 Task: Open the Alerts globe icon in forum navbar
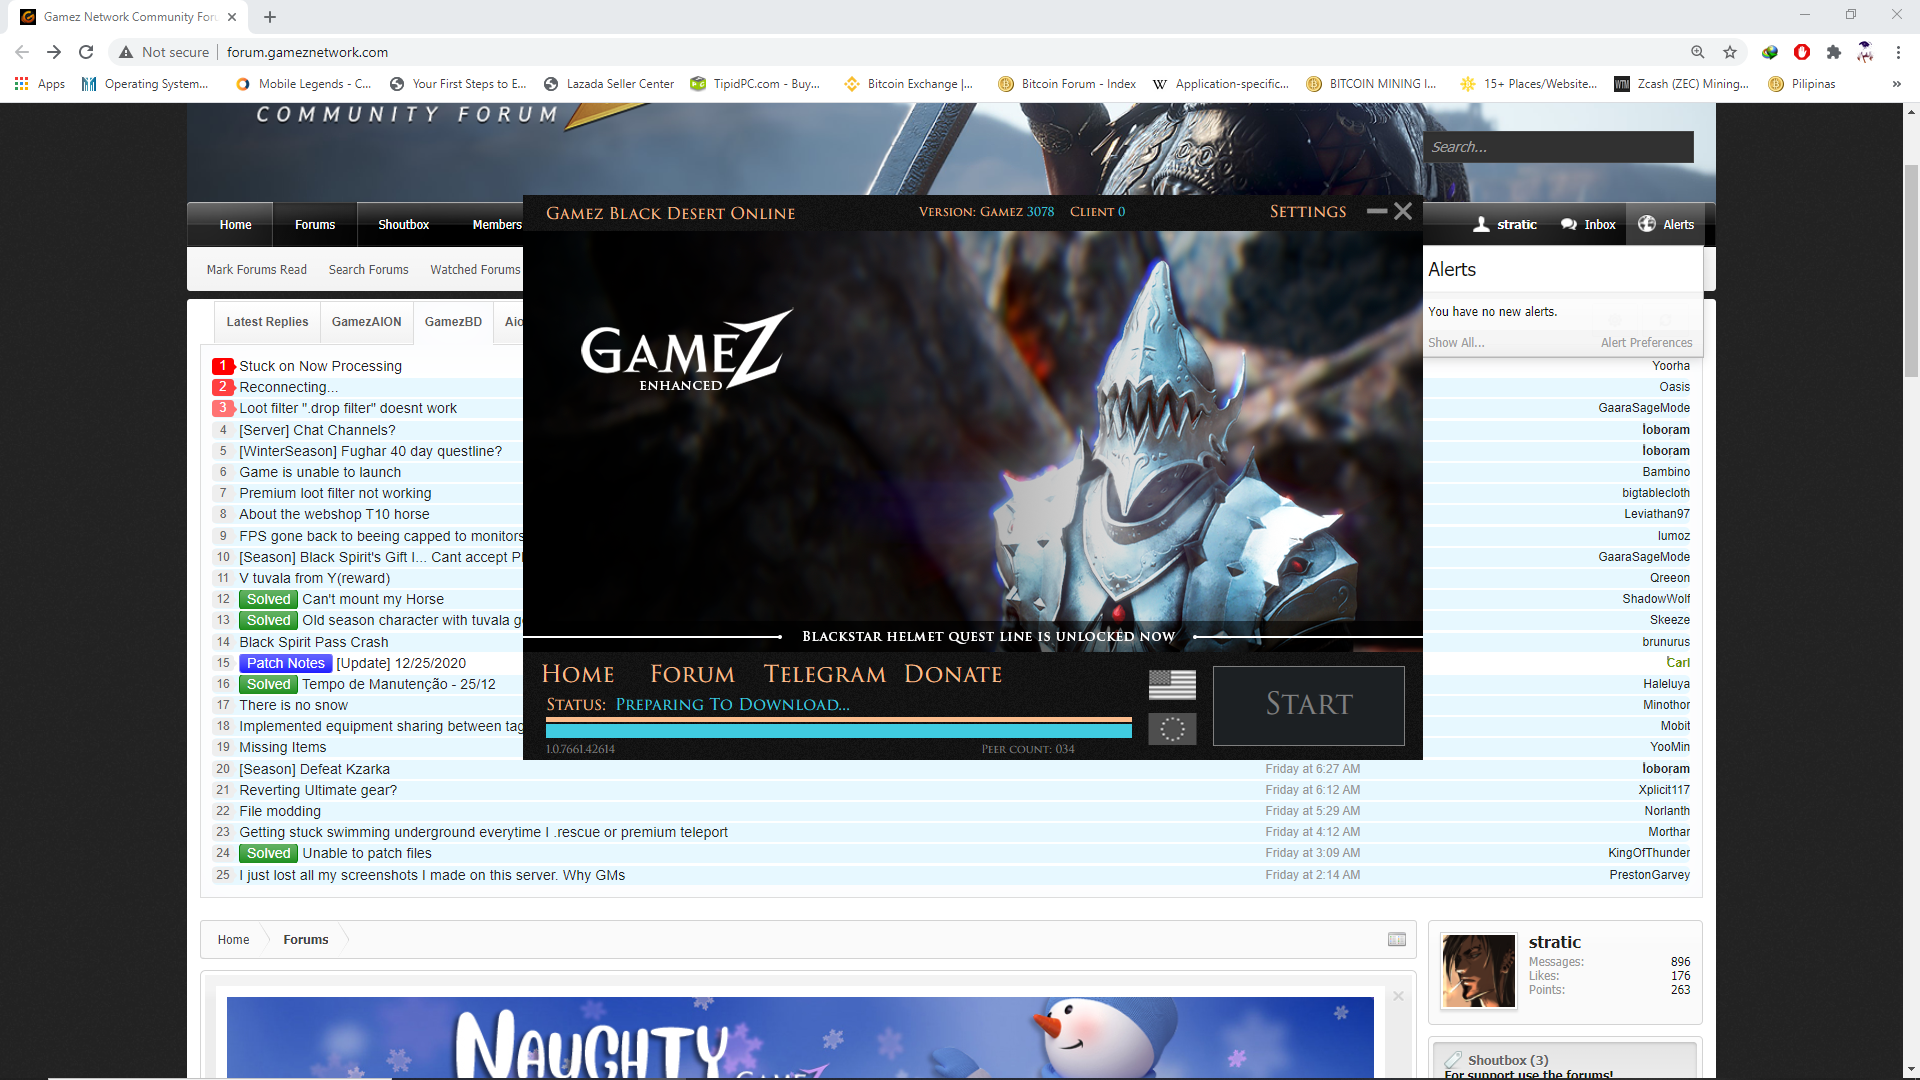(1647, 224)
